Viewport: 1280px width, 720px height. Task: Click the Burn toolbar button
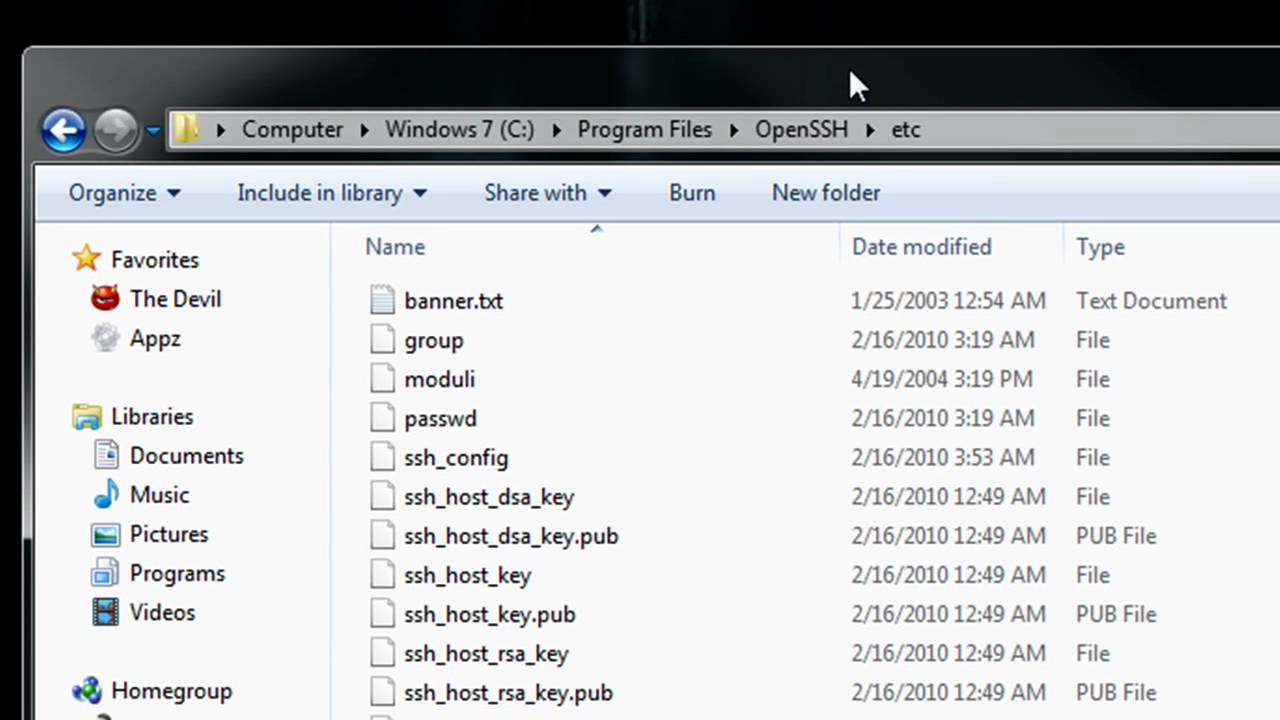pos(692,193)
